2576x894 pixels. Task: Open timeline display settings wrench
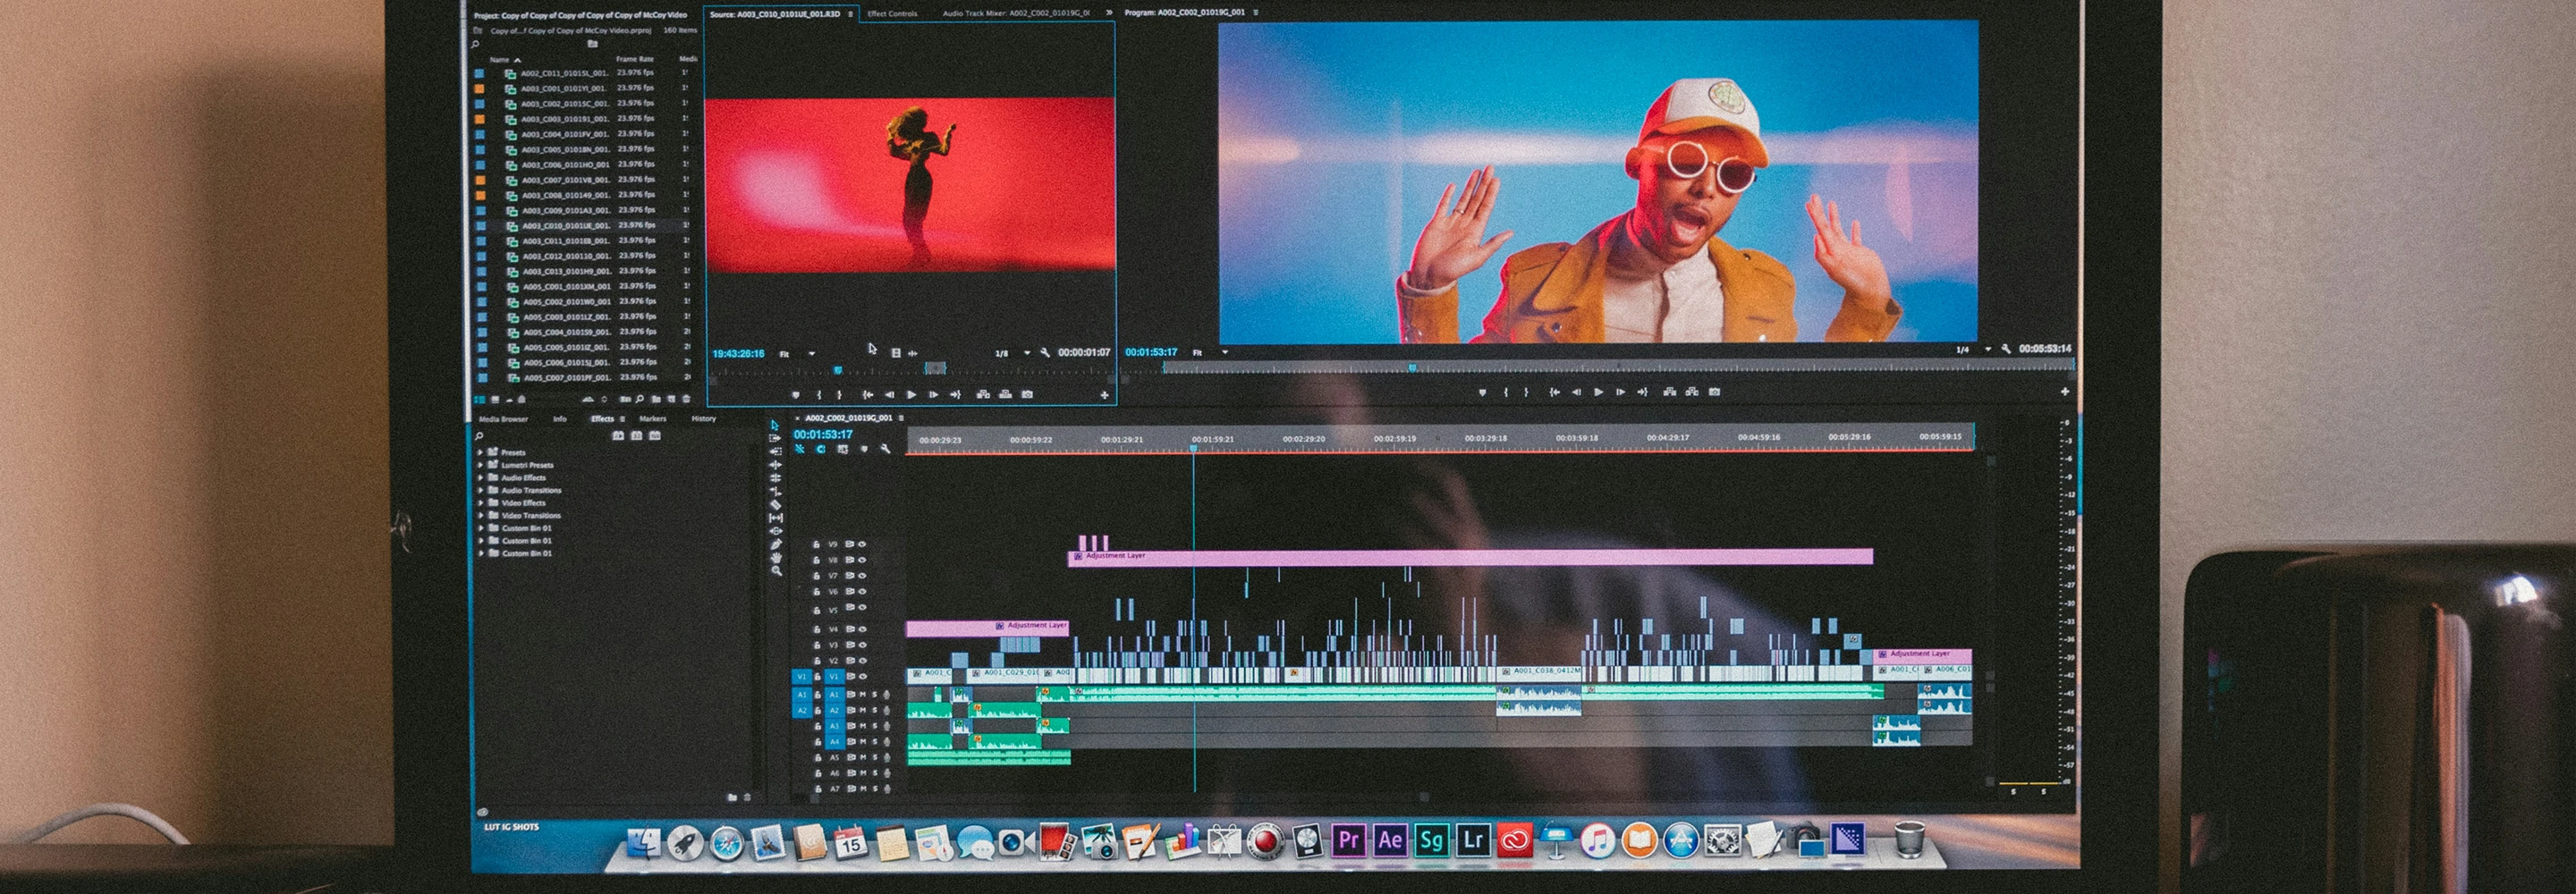(x=886, y=449)
